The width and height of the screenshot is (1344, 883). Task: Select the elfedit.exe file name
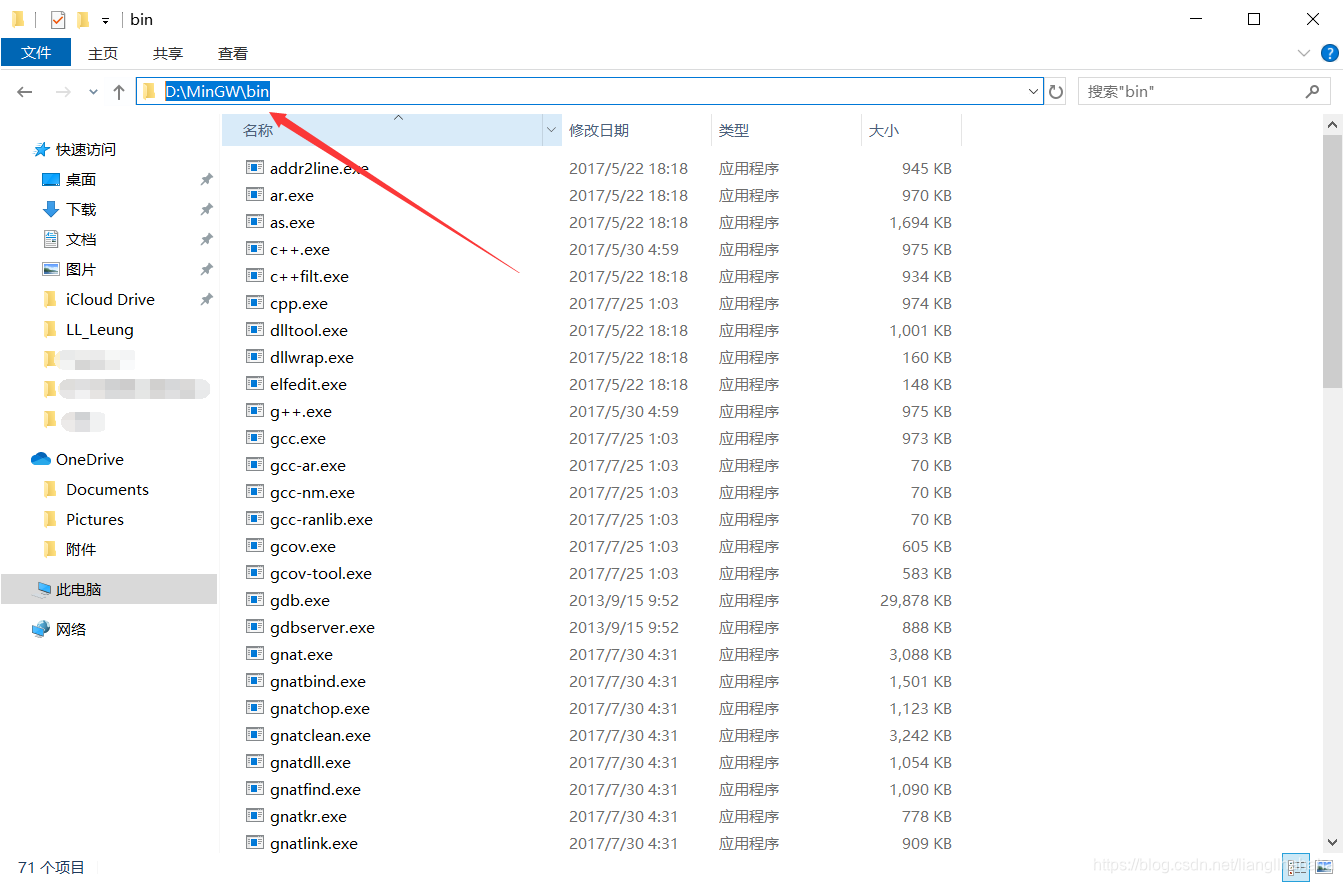(x=308, y=384)
